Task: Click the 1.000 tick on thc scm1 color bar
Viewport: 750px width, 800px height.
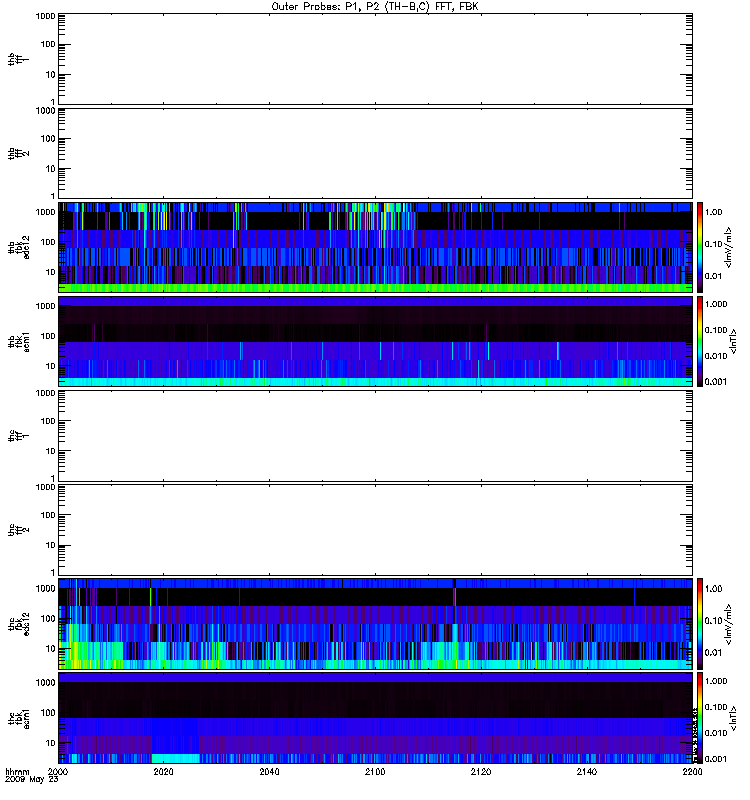Action: coord(716,681)
